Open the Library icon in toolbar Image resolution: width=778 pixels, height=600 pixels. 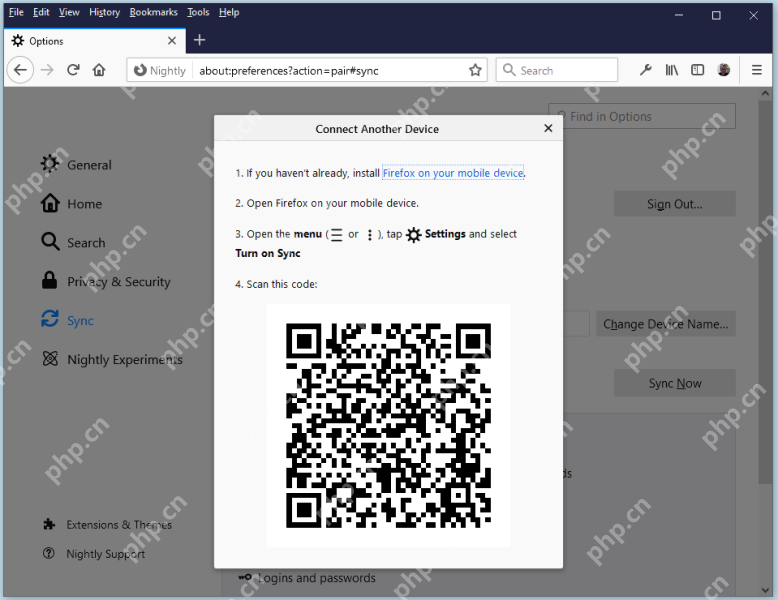[671, 70]
